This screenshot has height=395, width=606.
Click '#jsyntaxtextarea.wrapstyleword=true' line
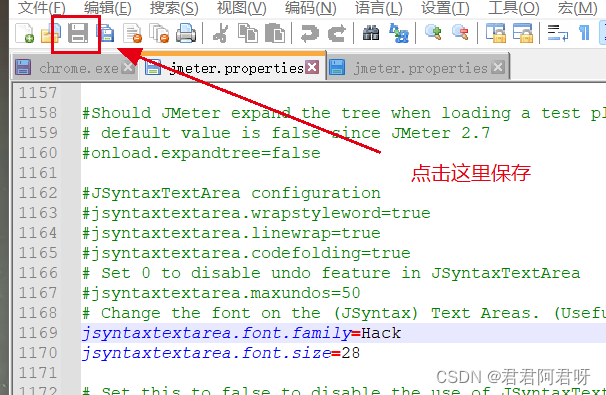pos(256,213)
